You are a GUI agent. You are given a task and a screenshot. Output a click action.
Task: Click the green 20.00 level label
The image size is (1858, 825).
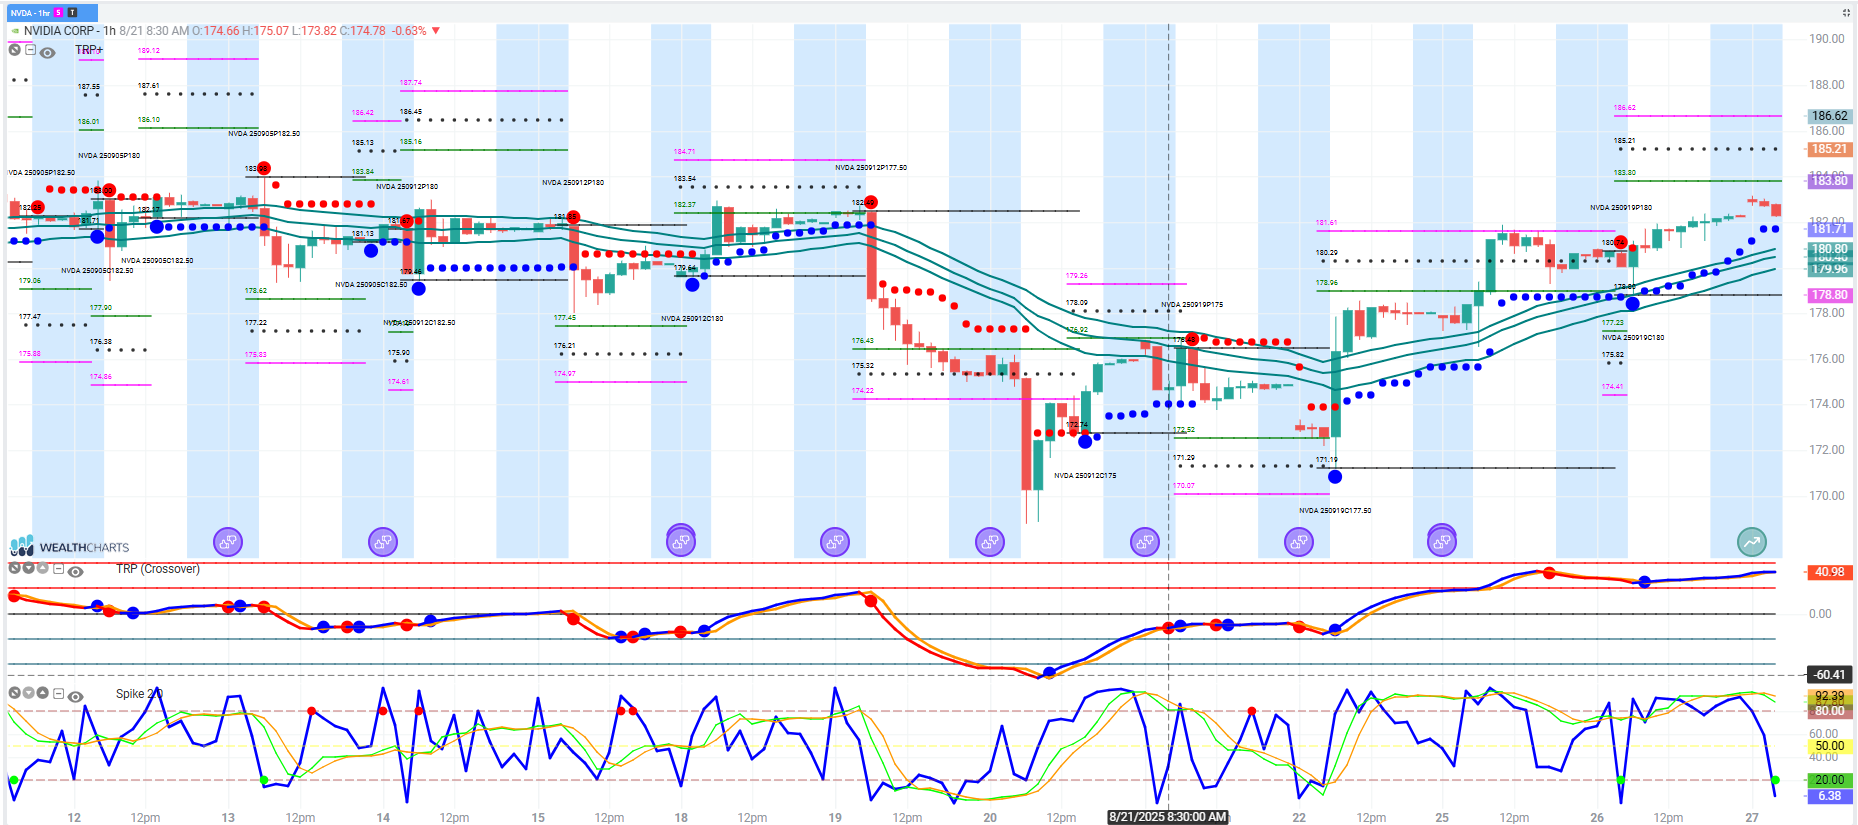click(1830, 780)
